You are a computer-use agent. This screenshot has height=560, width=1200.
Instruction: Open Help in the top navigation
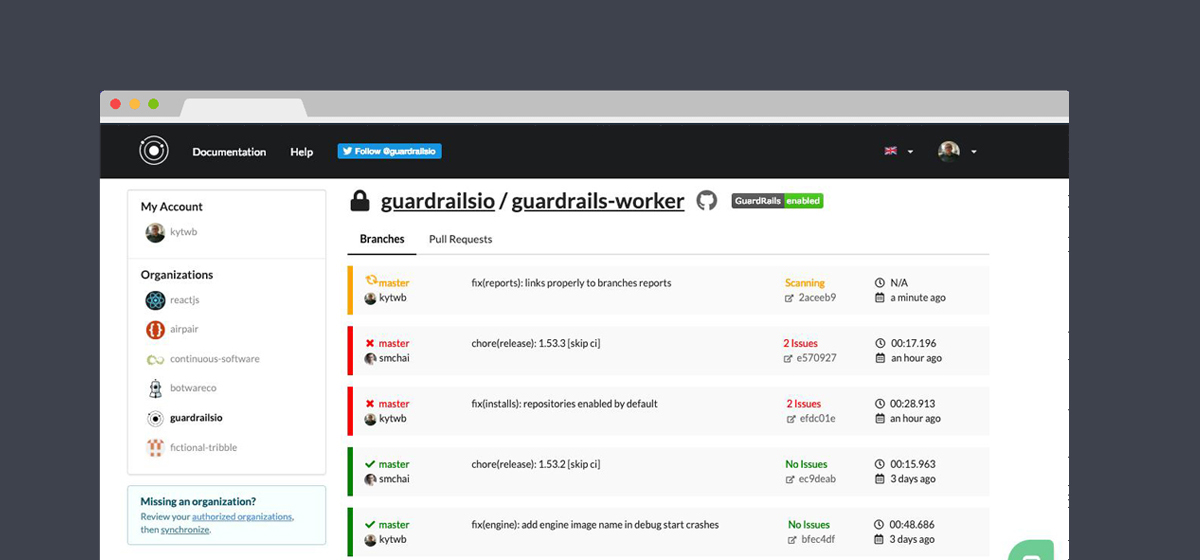302,152
